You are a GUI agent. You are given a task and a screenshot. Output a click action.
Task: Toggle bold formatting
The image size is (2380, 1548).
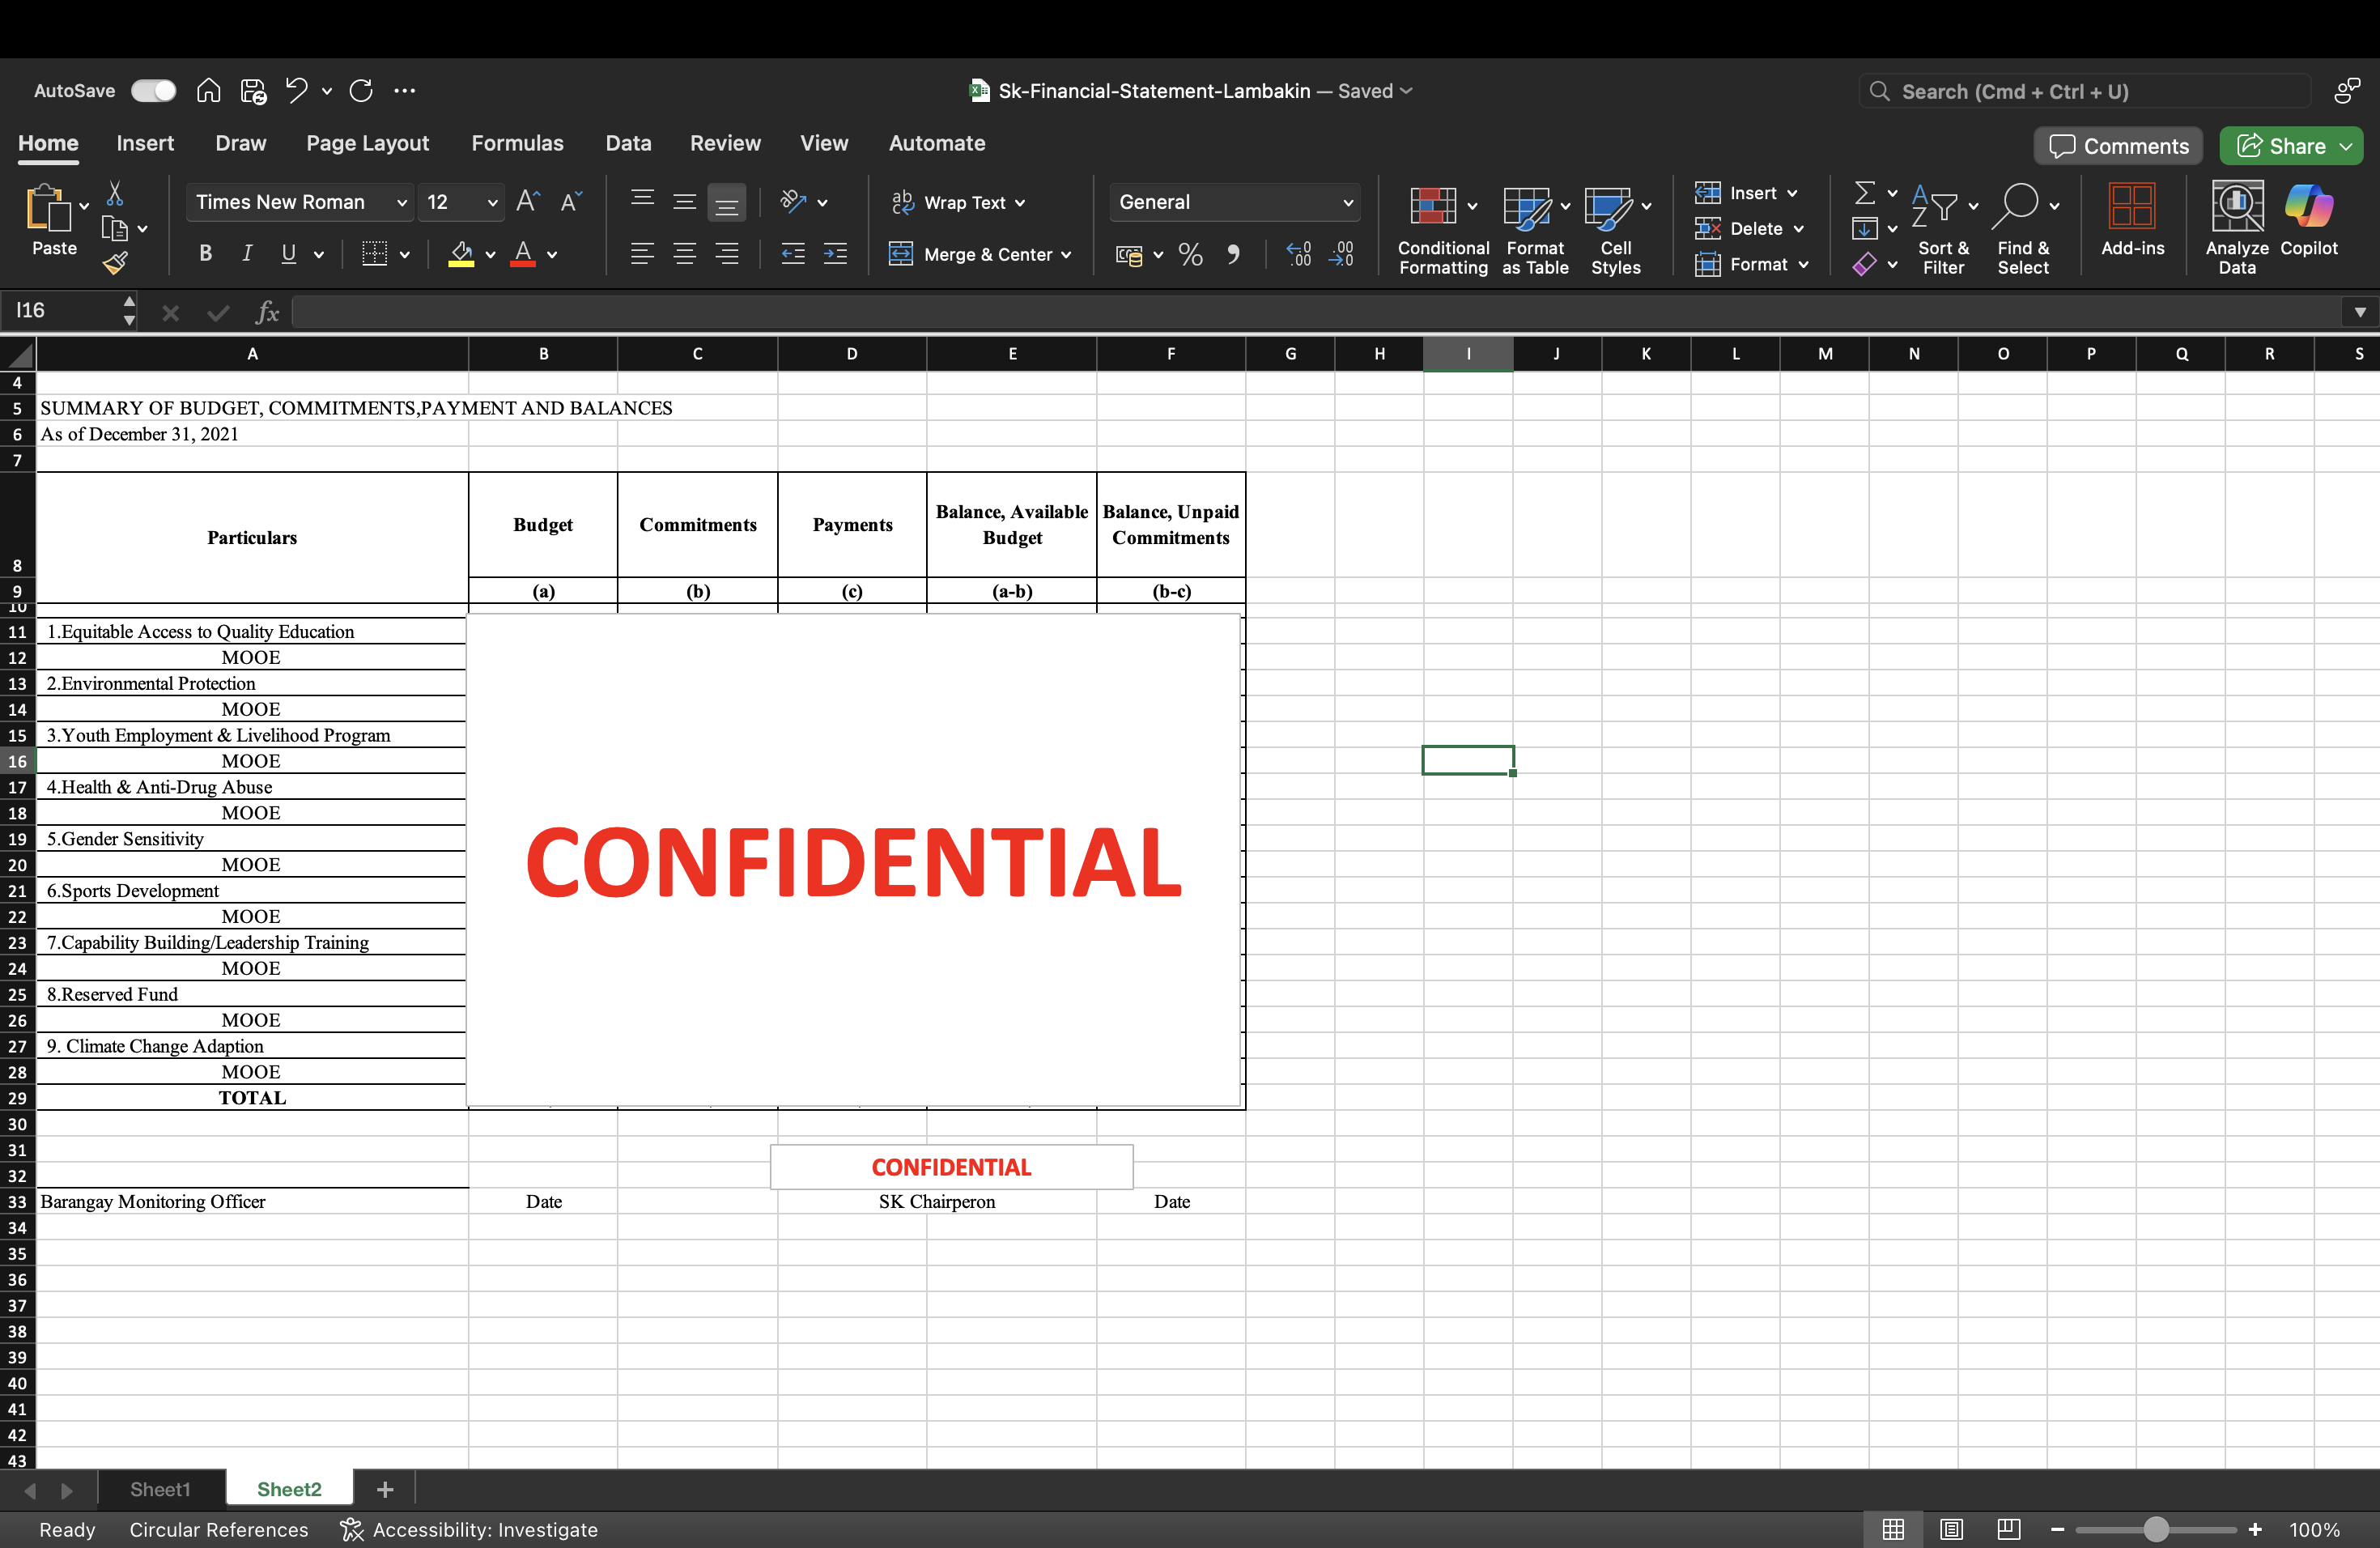click(x=205, y=254)
